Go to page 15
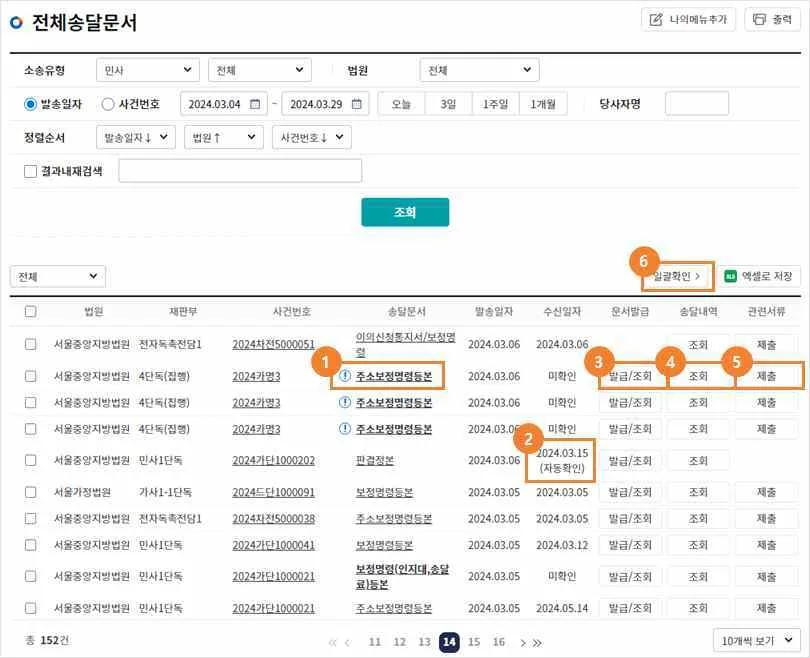This screenshot has width=810, height=658. click(474, 642)
